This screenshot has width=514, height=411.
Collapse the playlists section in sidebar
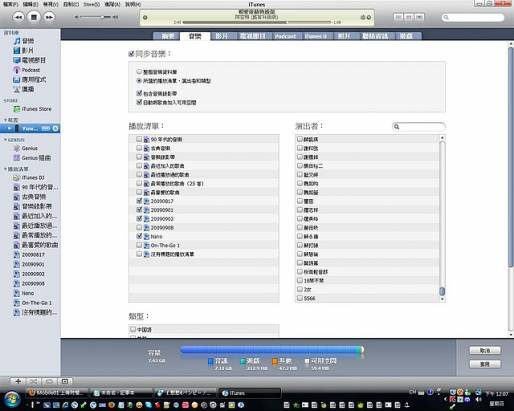(x=5, y=169)
